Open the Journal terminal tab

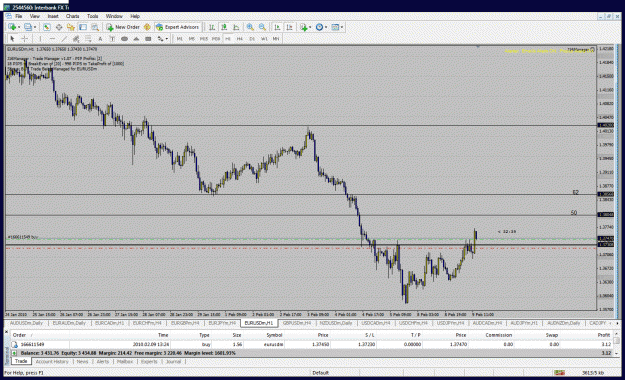[173, 362]
